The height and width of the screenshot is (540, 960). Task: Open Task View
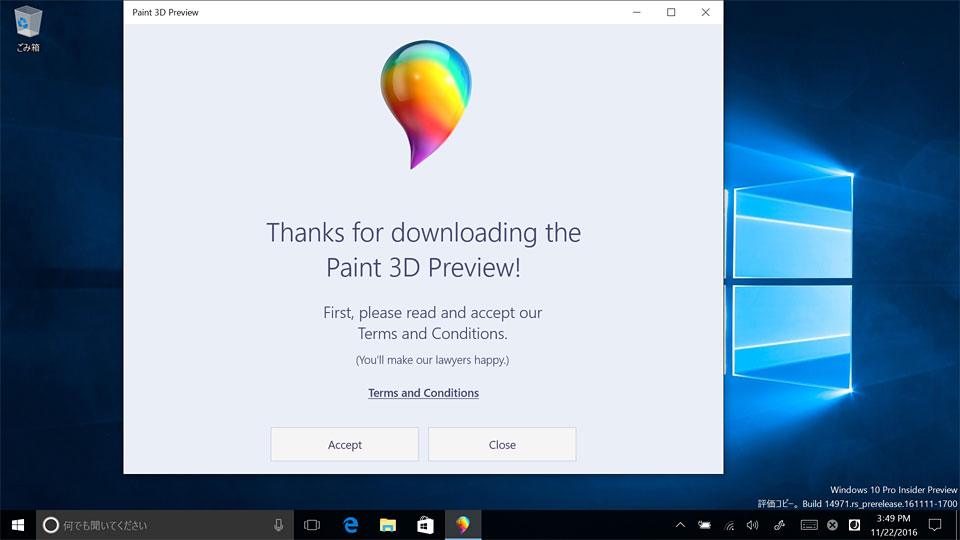[312, 525]
